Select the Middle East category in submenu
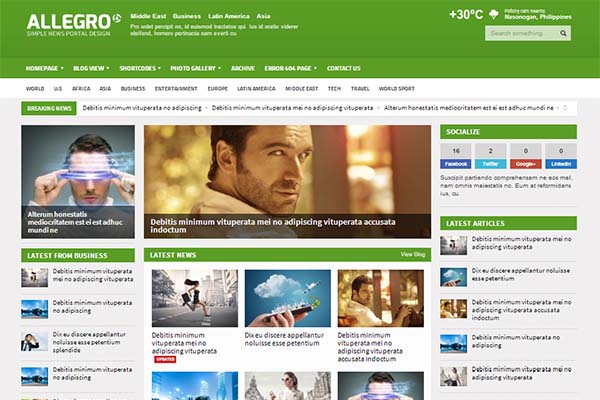The width and height of the screenshot is (600, 400). point(302,88)
